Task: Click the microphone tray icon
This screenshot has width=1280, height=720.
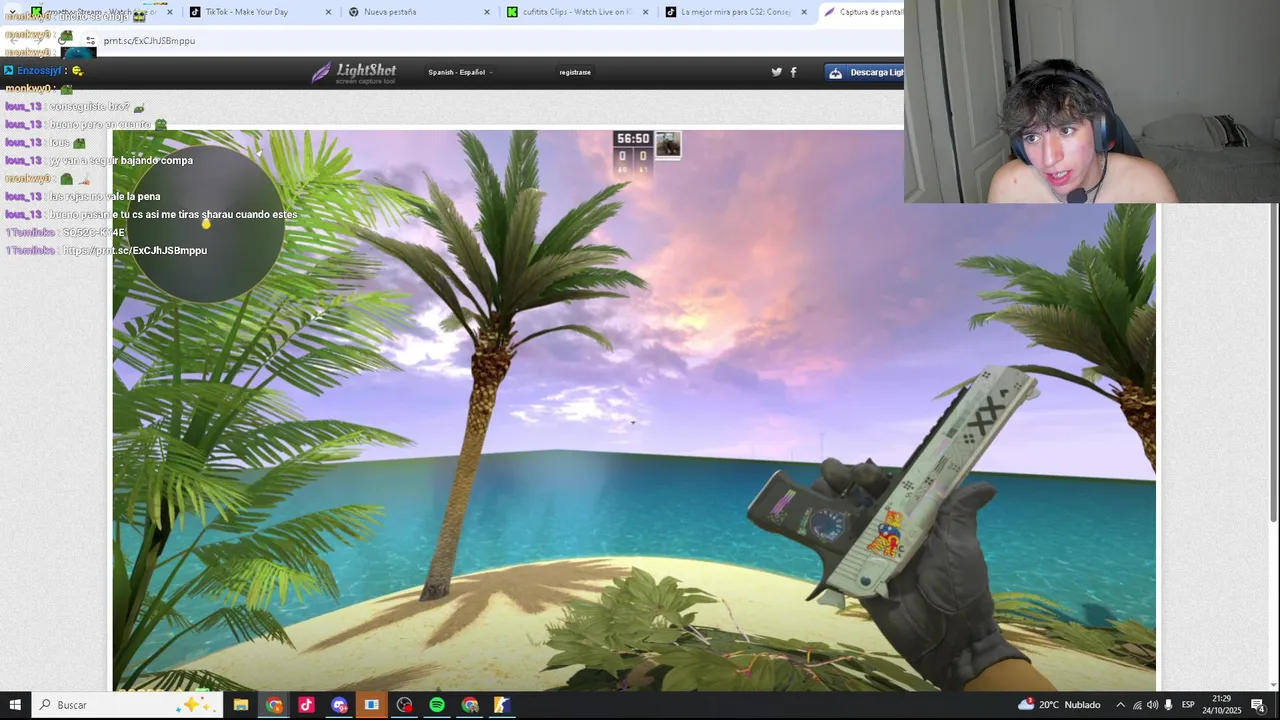Action: point(1168,705)
